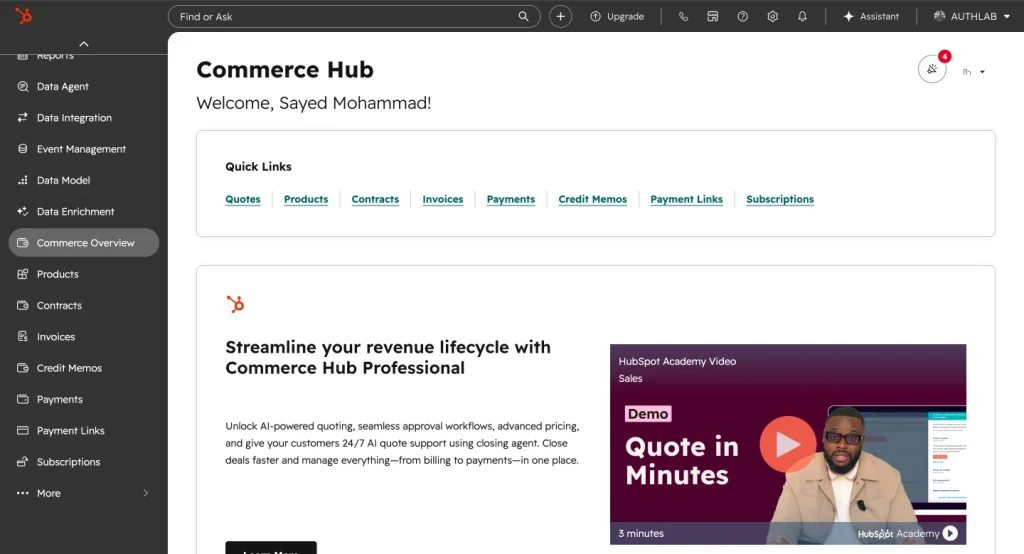Expand More with right chevron
This screenshot has height=554, width=1024.
[x=146, y=493]
